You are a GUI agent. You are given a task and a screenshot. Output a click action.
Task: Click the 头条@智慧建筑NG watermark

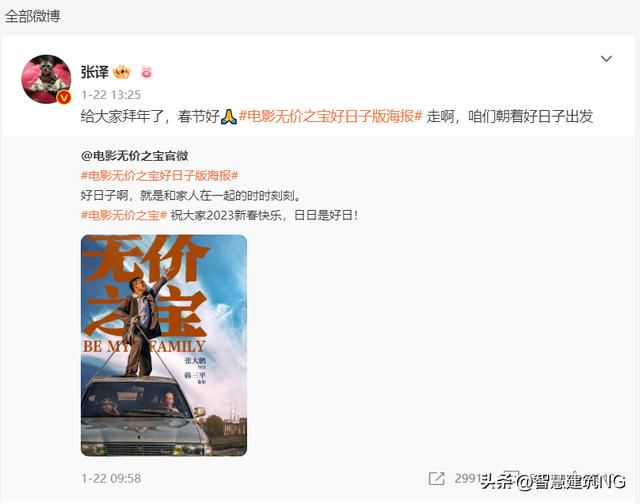(x=553, y=482)
